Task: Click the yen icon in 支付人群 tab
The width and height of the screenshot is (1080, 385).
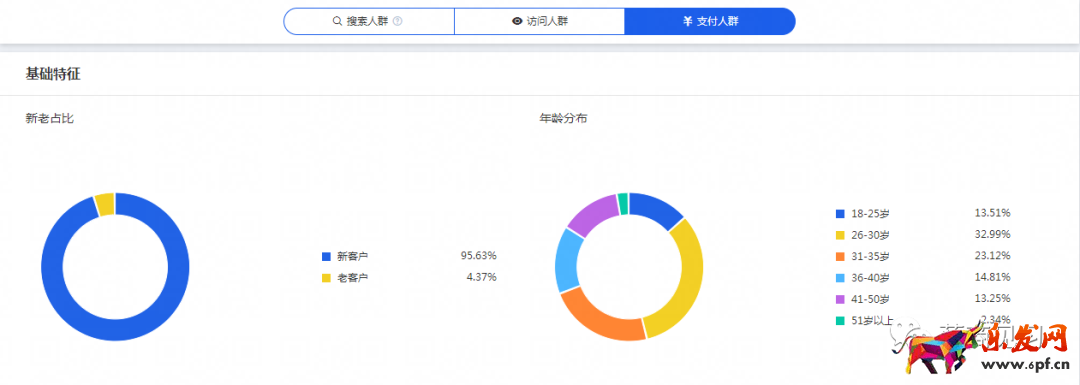Action: pos(687,21)
